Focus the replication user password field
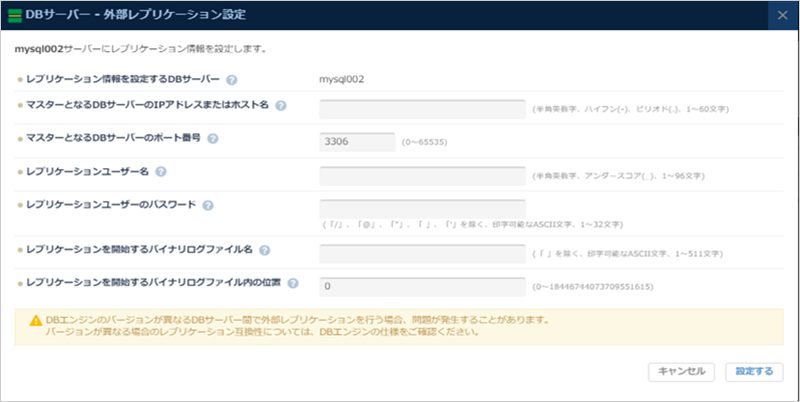800x402 pixels. click(422, 209)
